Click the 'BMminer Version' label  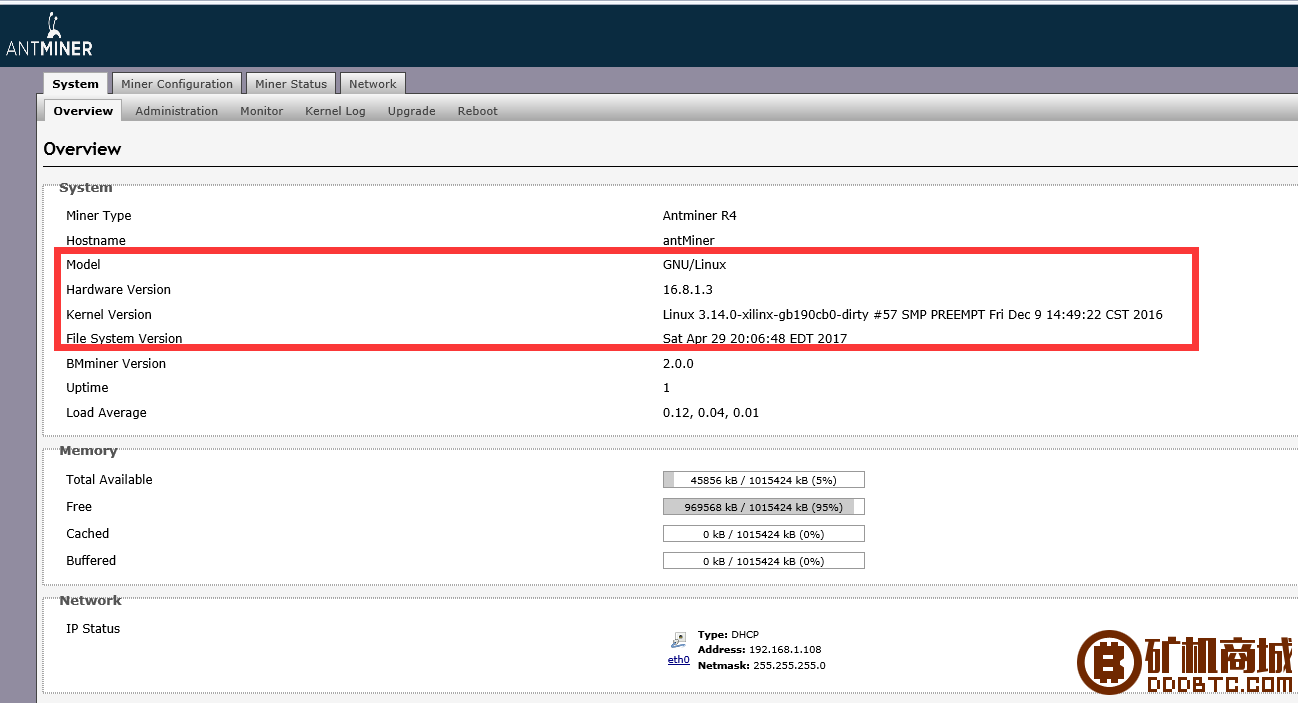pyautogui.click(x=116, y=364)
